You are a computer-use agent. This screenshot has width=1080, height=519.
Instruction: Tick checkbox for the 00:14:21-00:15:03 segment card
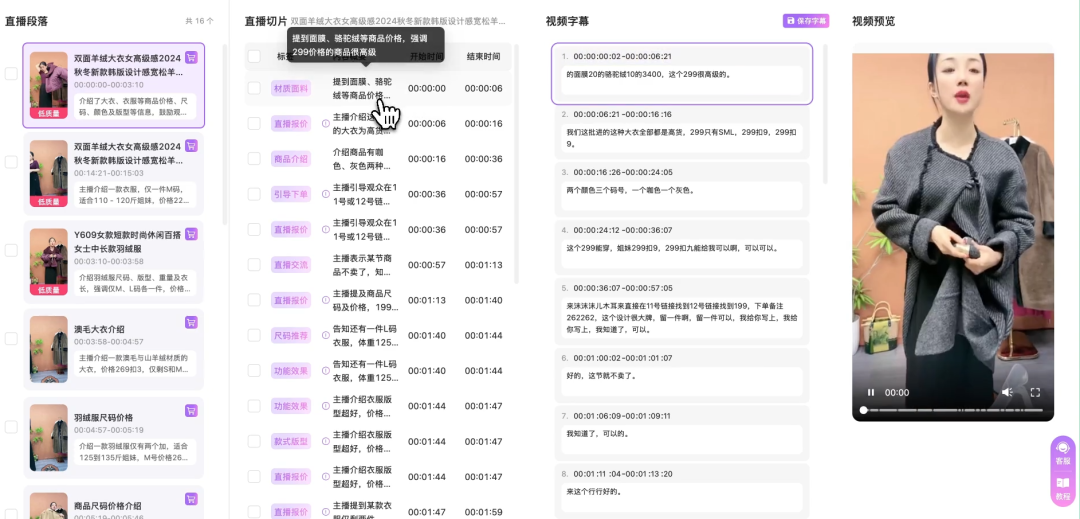click(11, 162)
